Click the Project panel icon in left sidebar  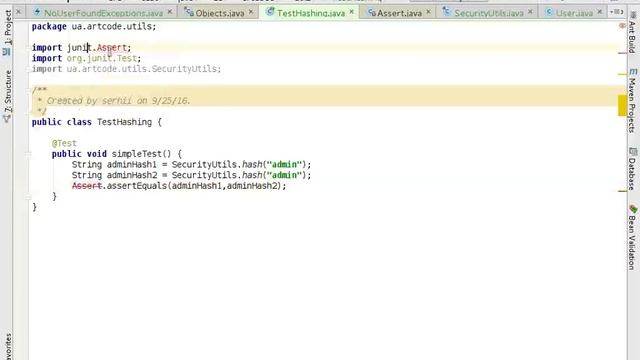click(x=7, y=52)
